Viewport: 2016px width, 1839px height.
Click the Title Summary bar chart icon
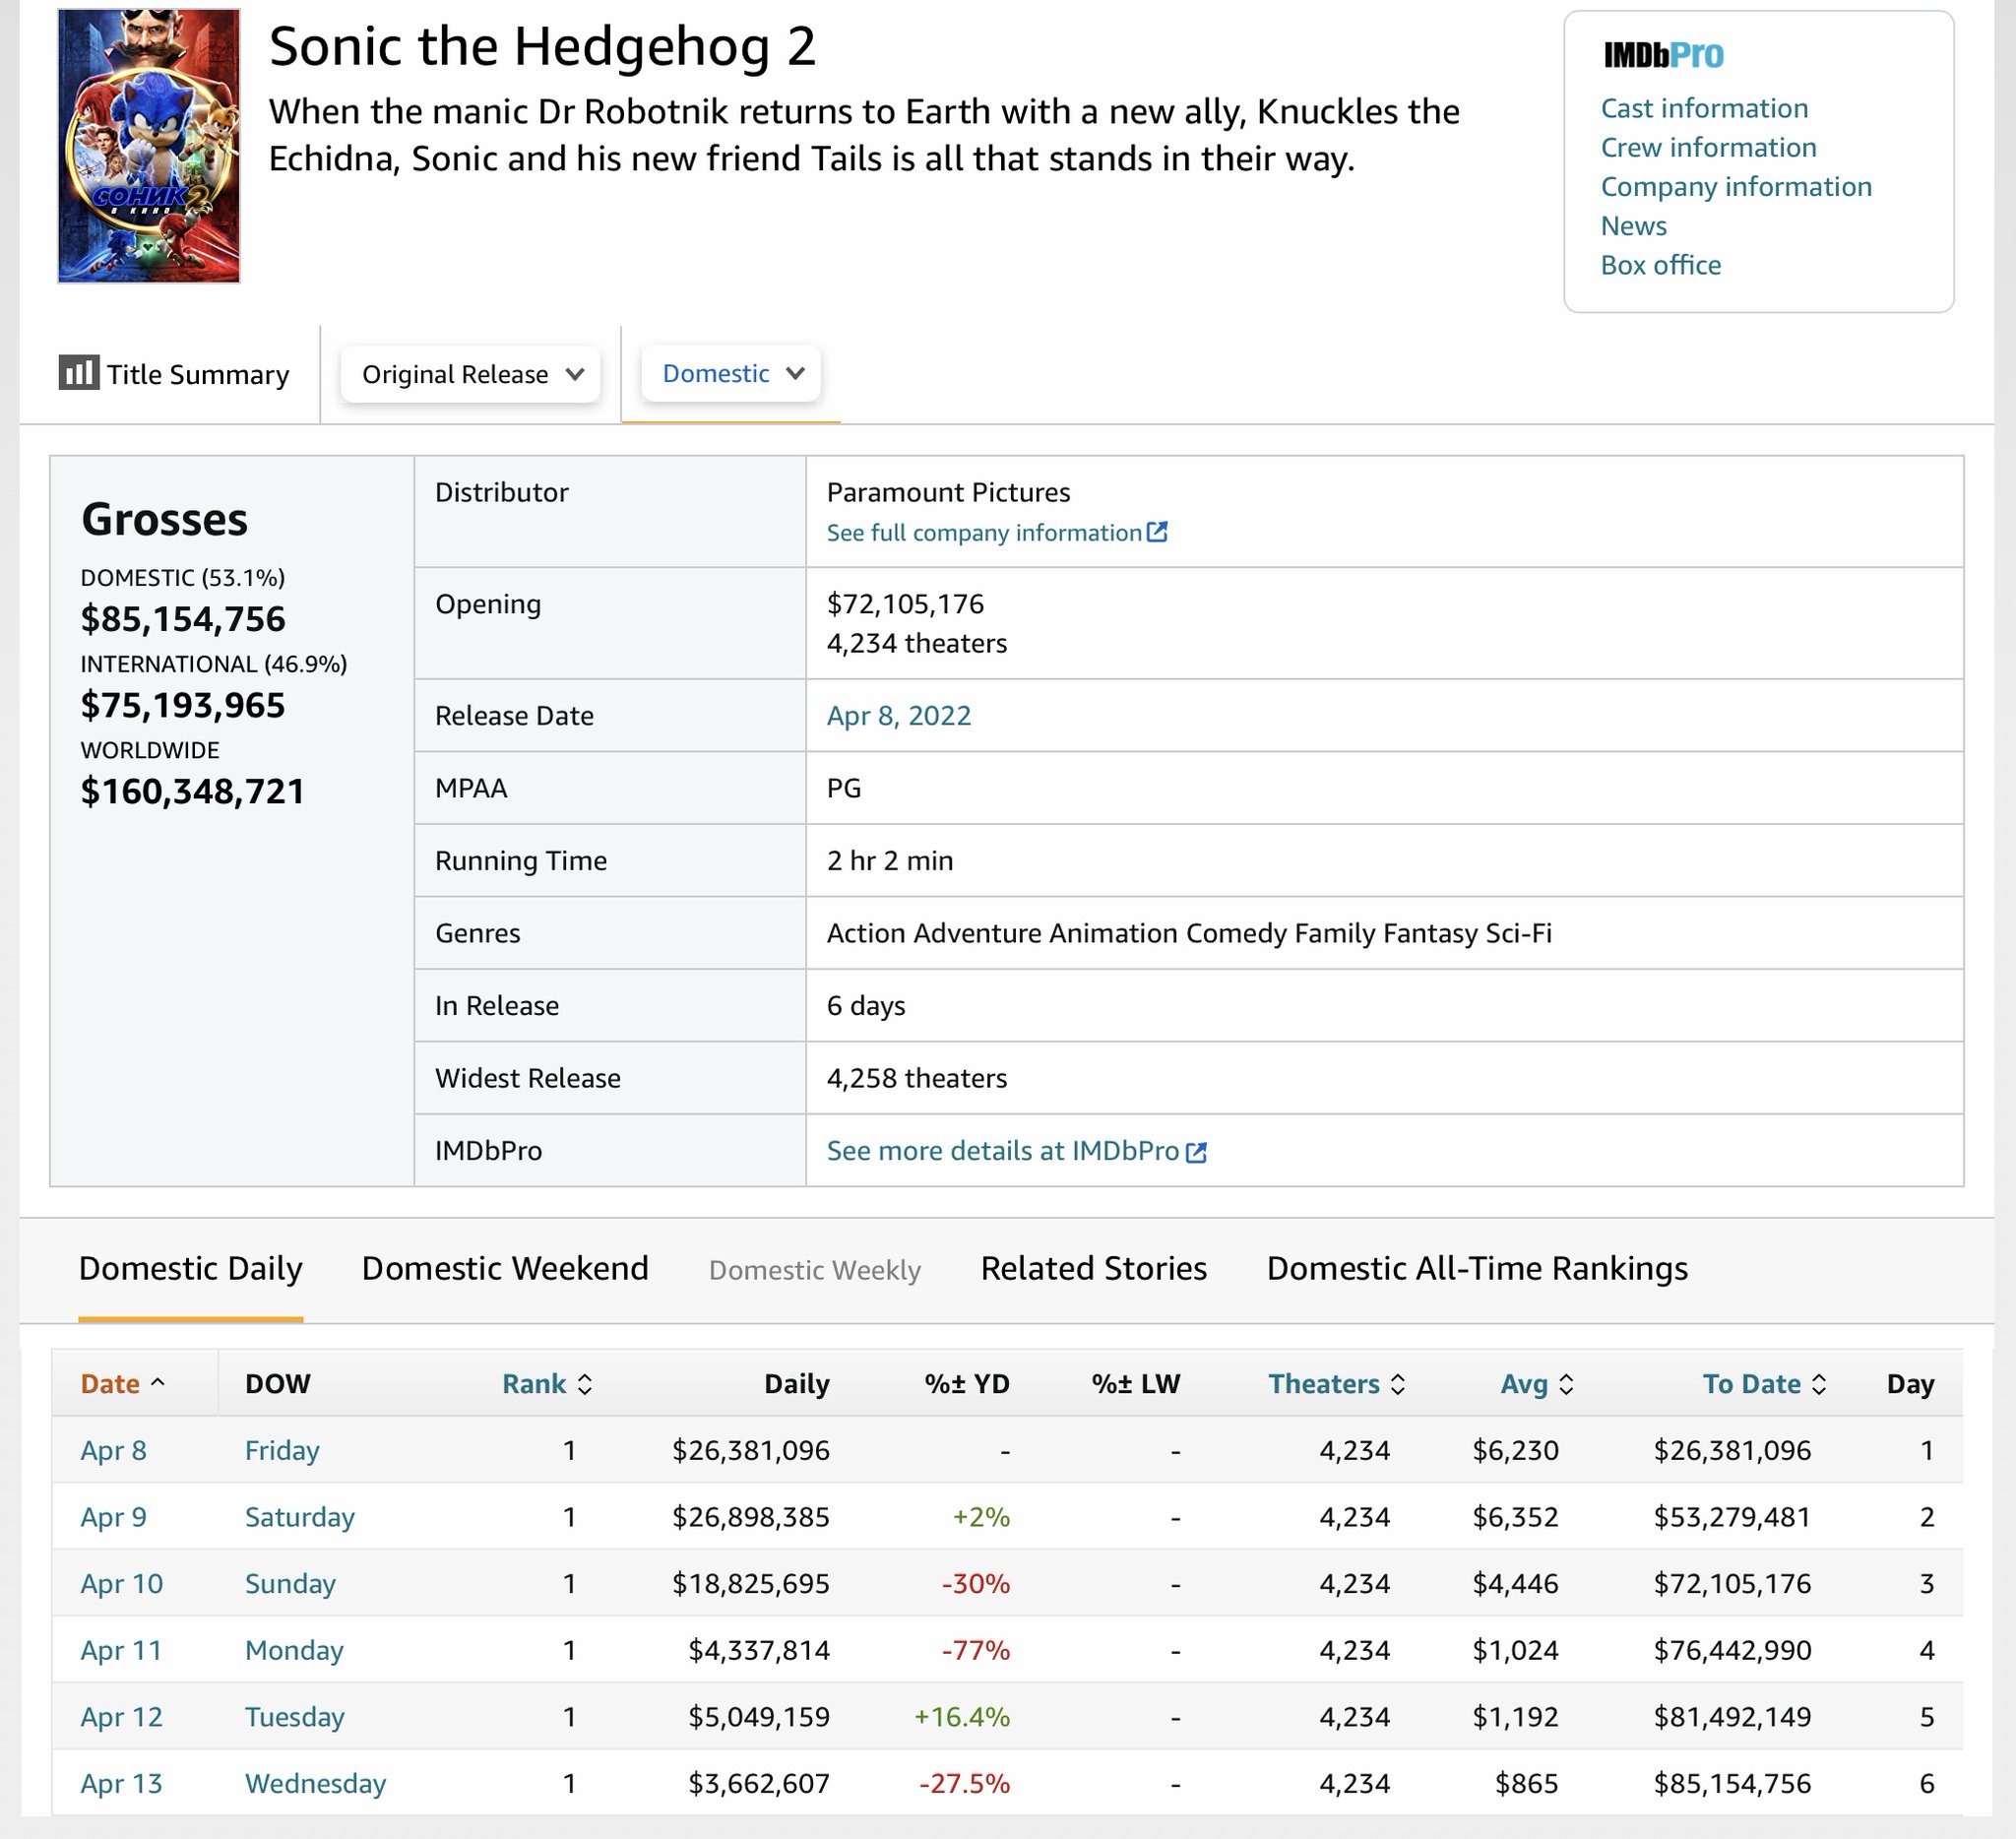coord(79,372)
